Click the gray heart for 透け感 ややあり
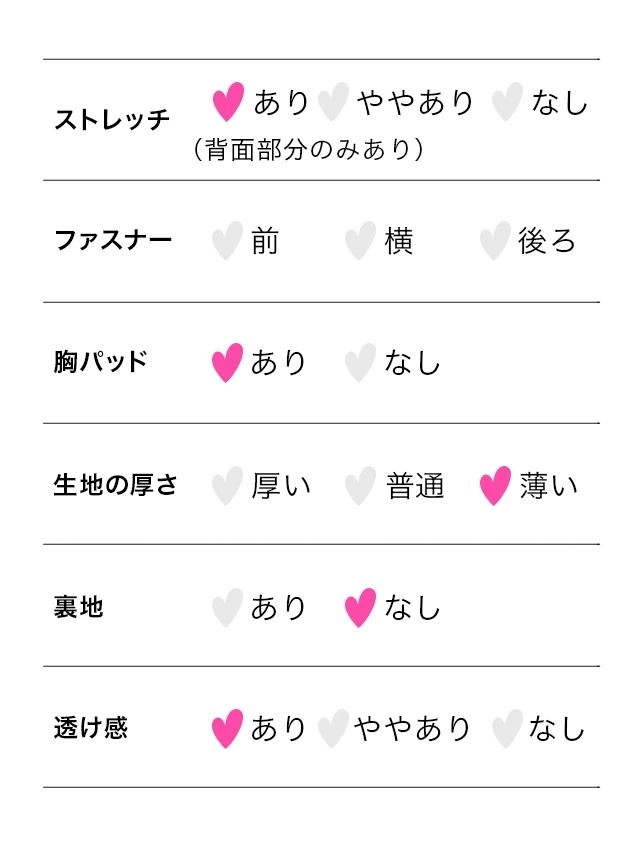This screenshot has height=854, width=640. pyautogui.click(x=333, y=729)
